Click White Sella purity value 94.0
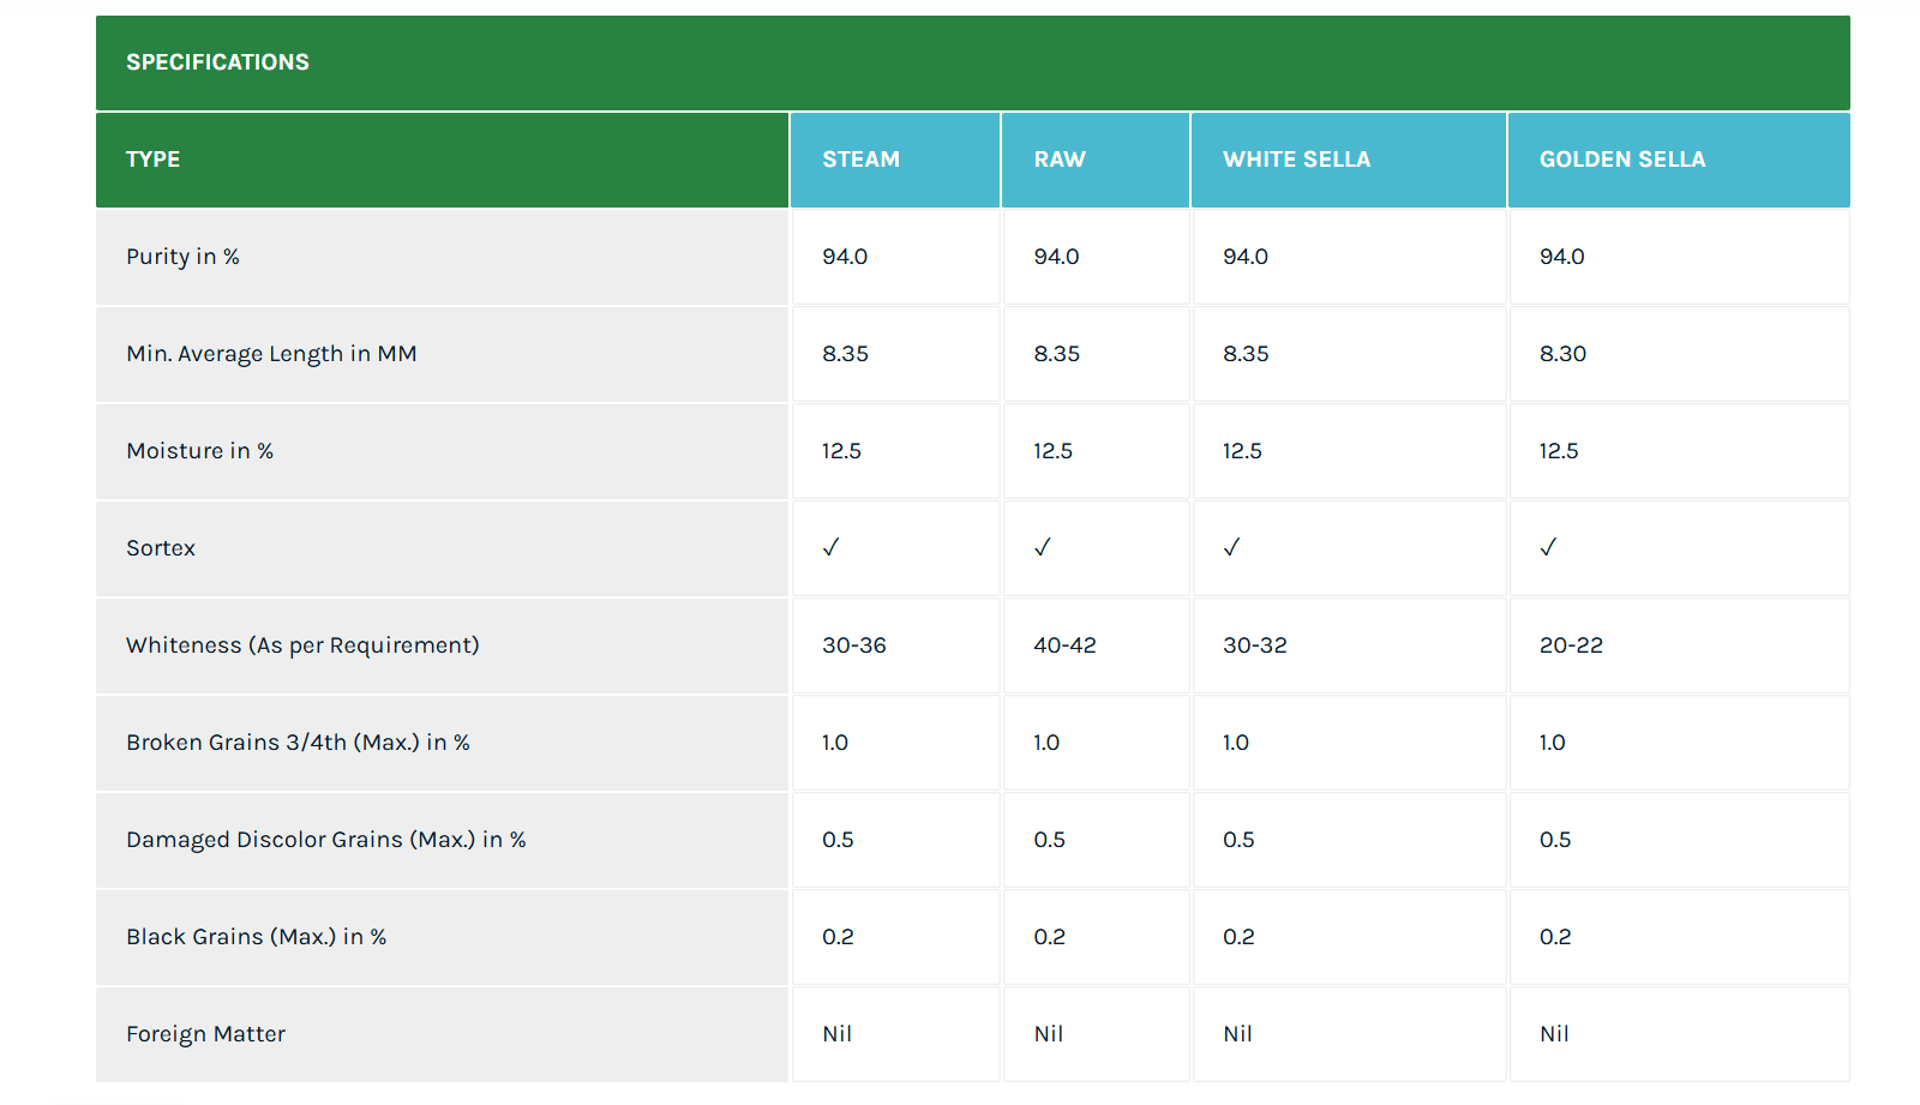 1245,257
